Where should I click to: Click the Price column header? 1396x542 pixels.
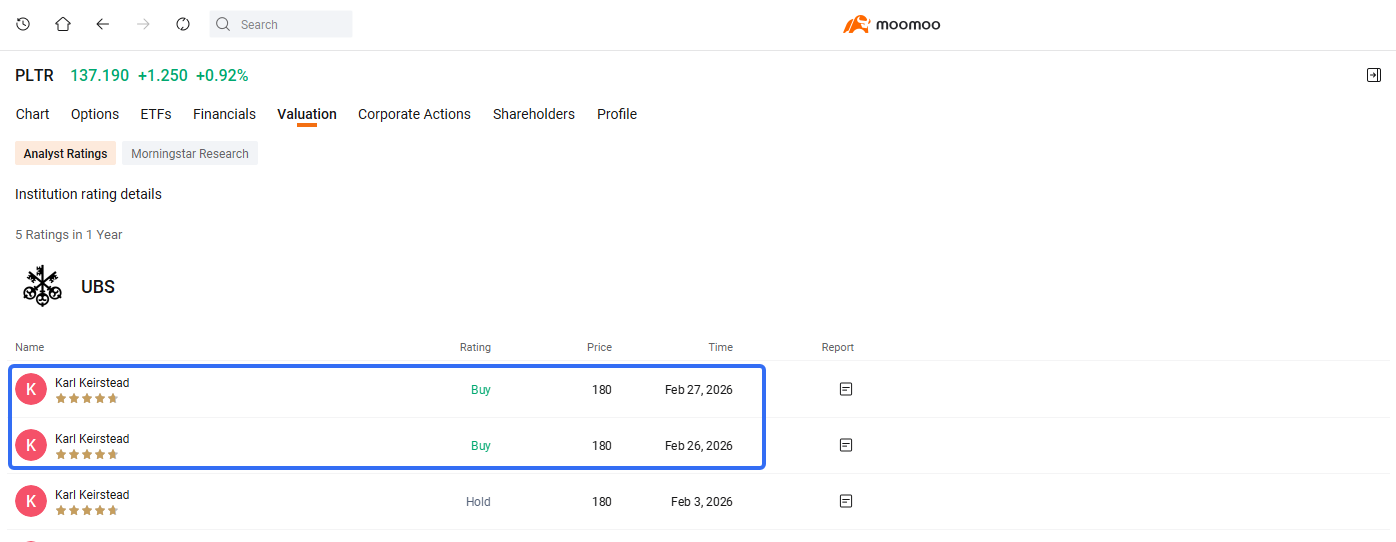click(x=599, y=347)
